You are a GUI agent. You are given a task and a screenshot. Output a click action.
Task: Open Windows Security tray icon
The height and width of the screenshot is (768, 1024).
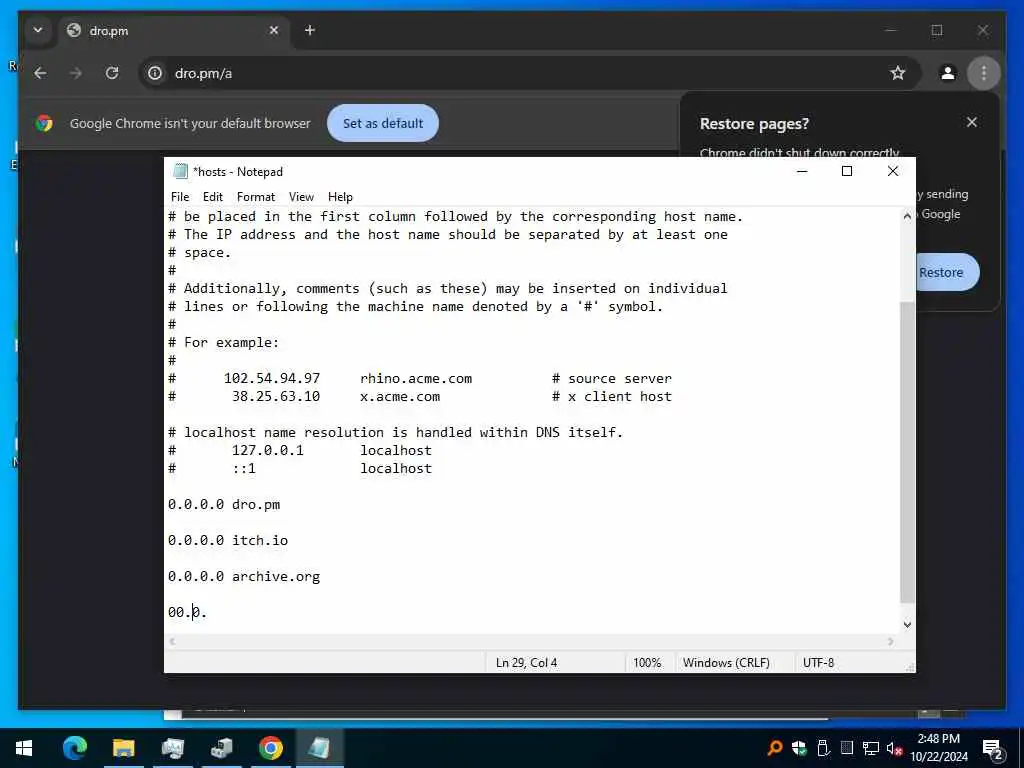point(799,748)
